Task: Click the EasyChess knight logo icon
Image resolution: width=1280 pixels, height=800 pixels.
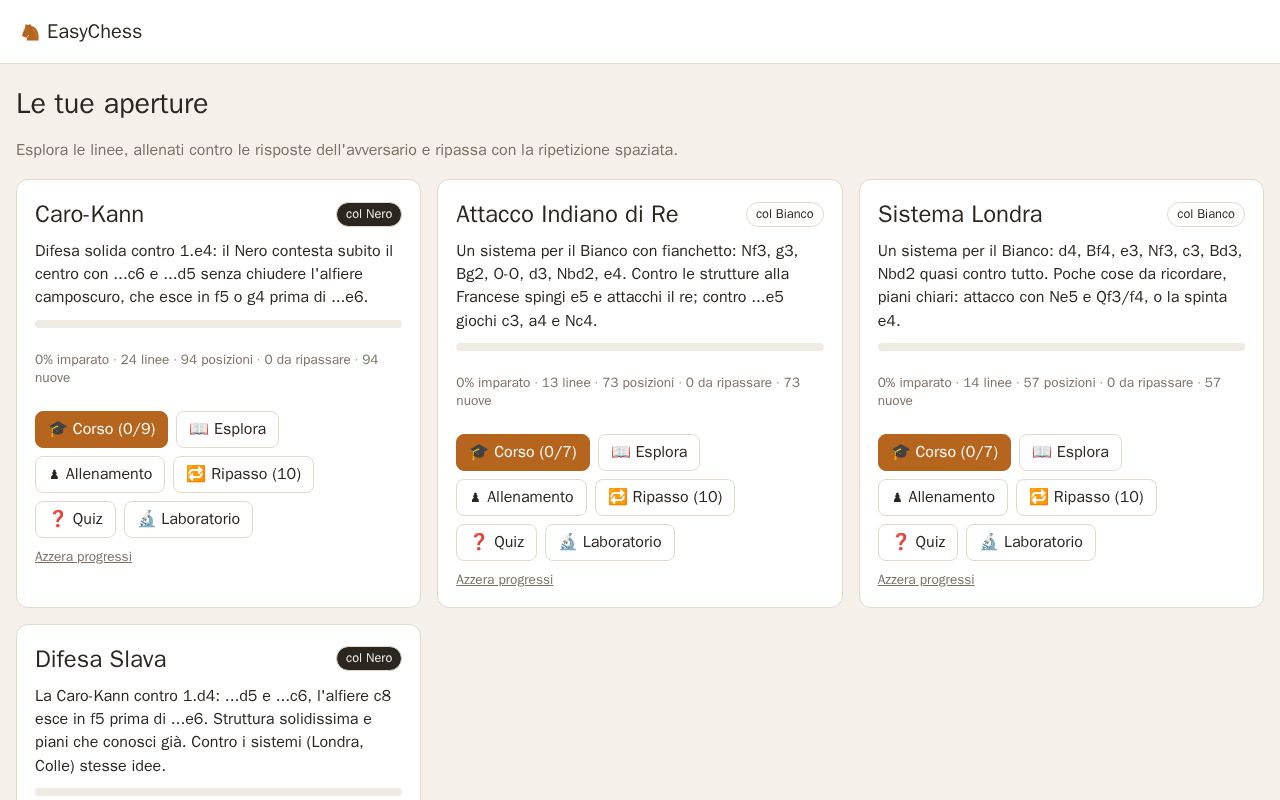Action: (31, 32)
